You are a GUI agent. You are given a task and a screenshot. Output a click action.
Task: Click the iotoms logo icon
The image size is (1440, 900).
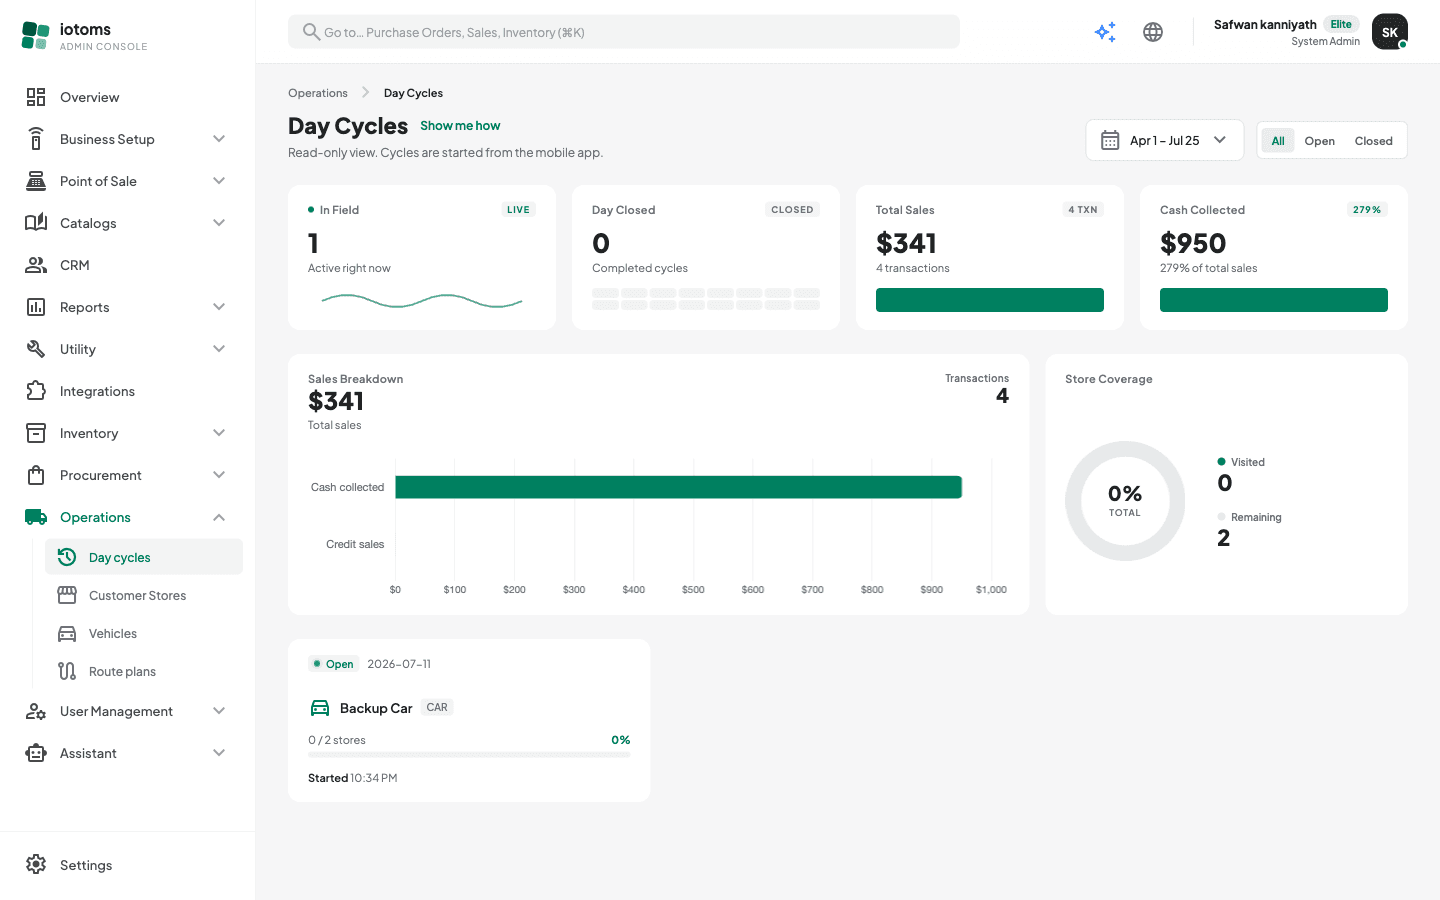[x=35, y=36]
